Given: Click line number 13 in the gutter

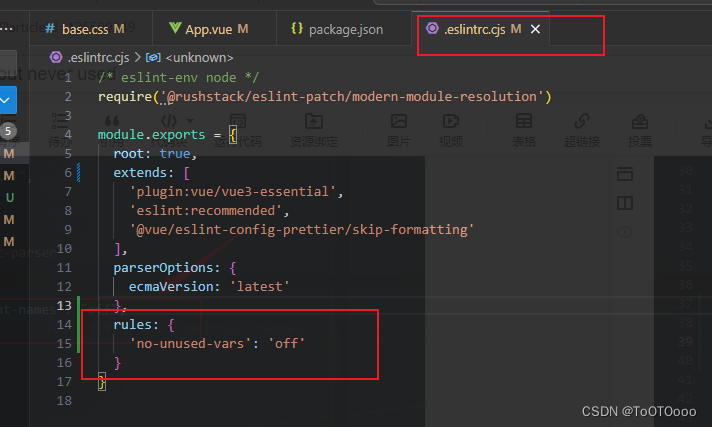Looking at the screenshot, I should pos(64,305).
